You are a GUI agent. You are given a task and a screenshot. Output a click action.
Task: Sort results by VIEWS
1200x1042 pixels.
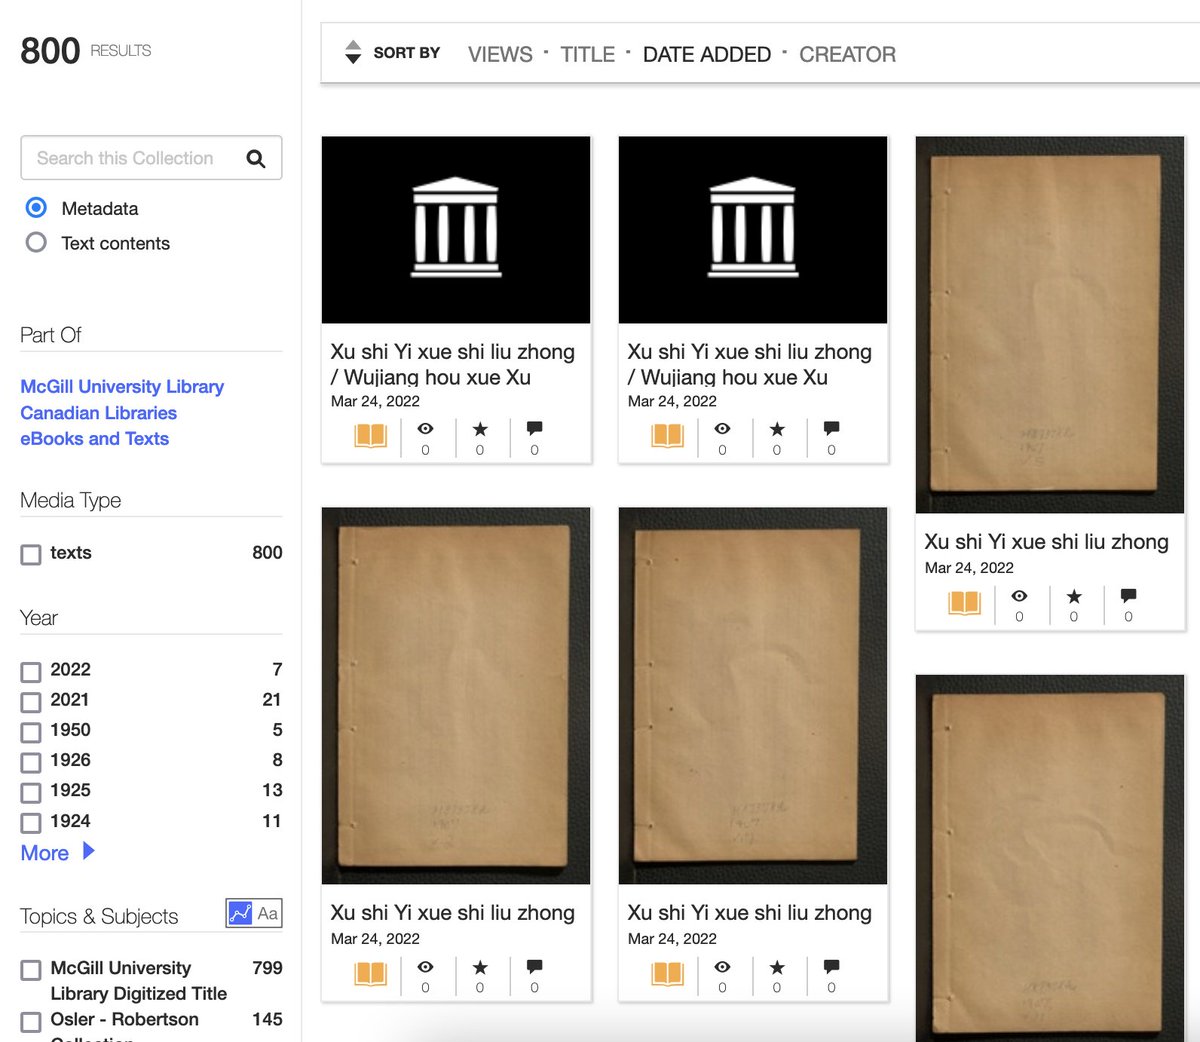coord(500,54)
